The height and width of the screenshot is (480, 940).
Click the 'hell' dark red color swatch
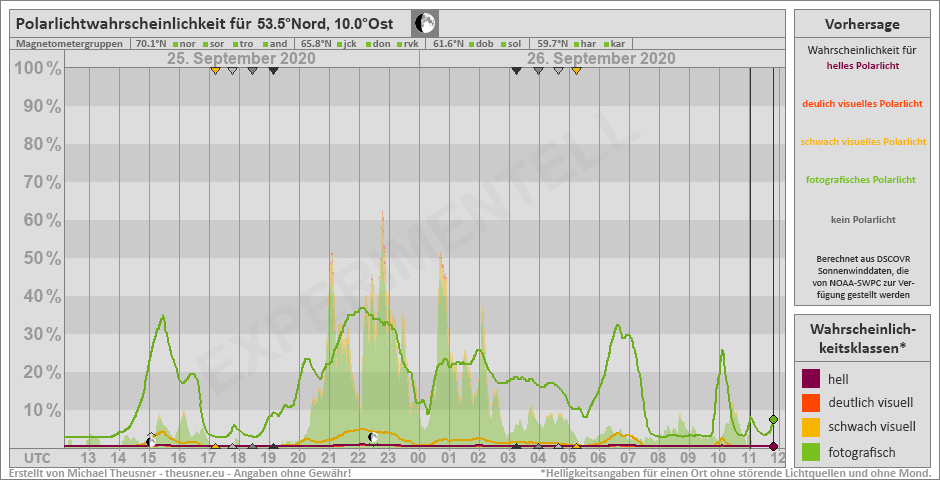812,379
